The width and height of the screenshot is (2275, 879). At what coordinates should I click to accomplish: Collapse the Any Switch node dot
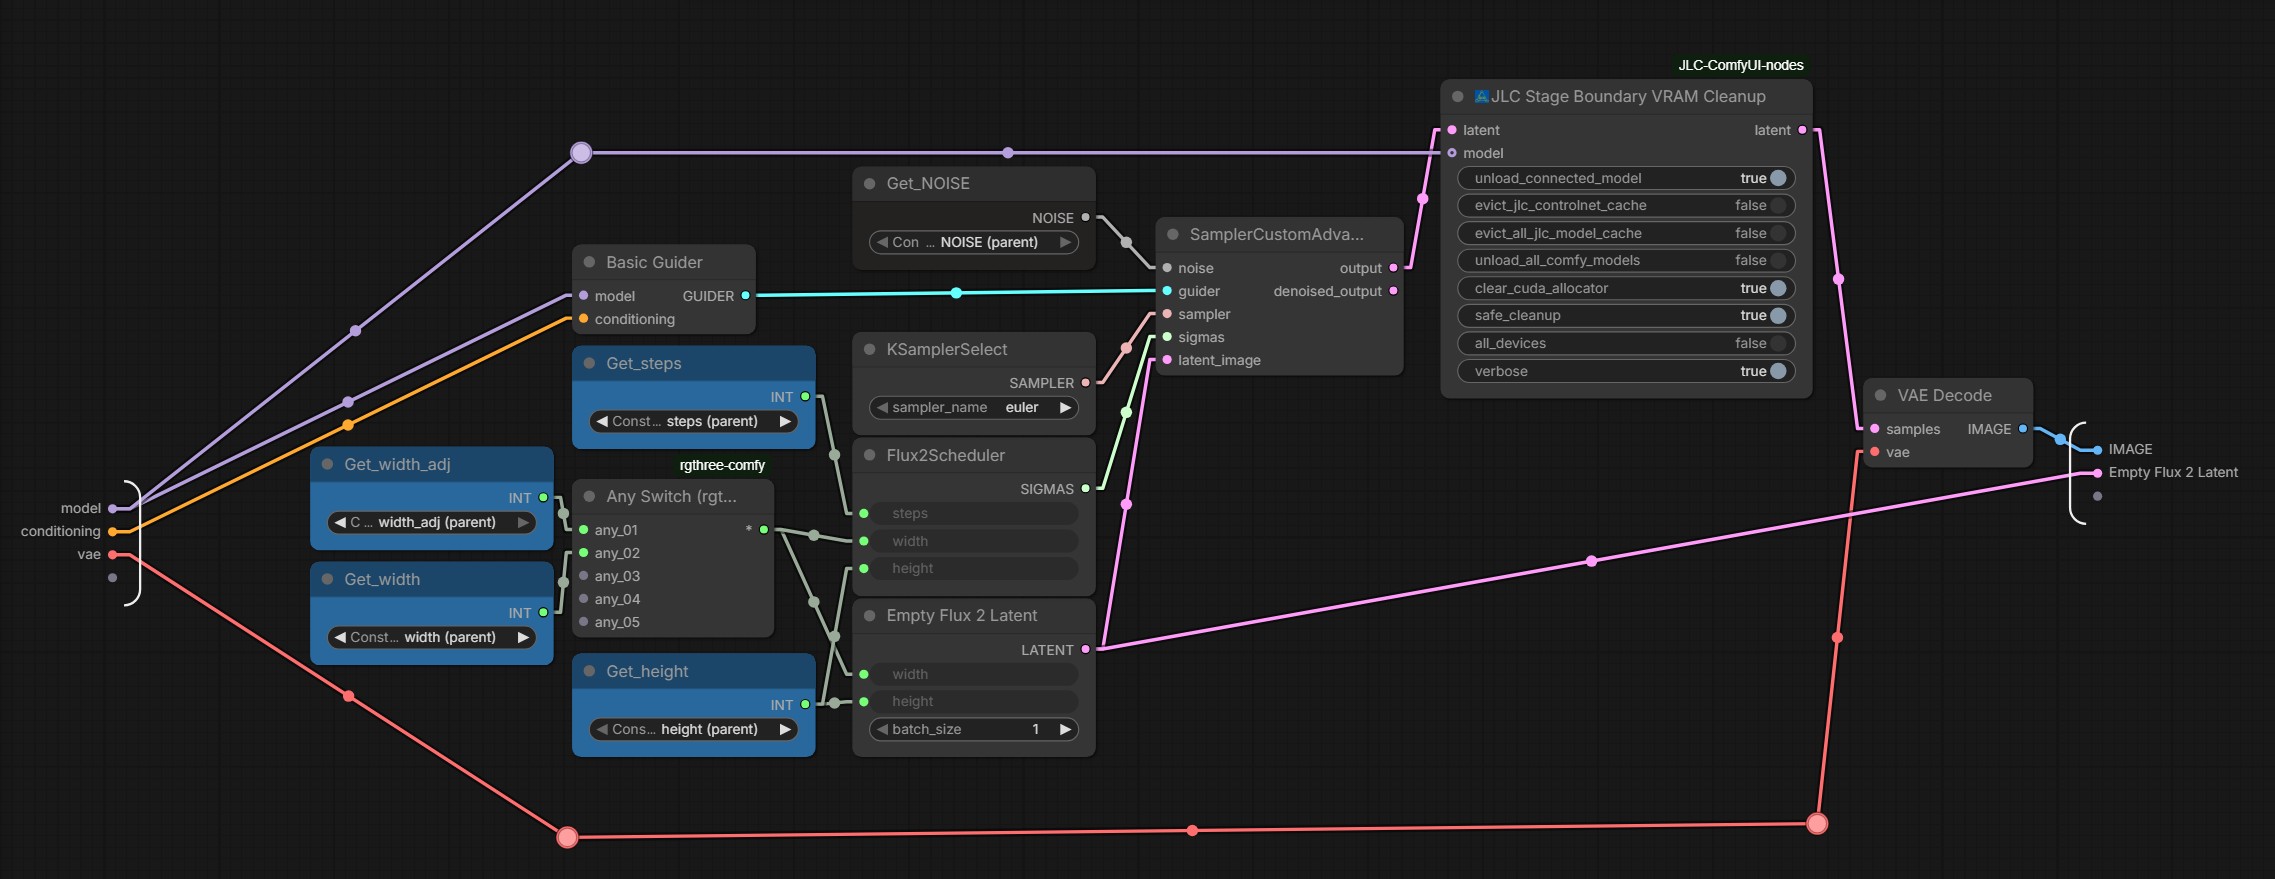[x=589, y=496]
